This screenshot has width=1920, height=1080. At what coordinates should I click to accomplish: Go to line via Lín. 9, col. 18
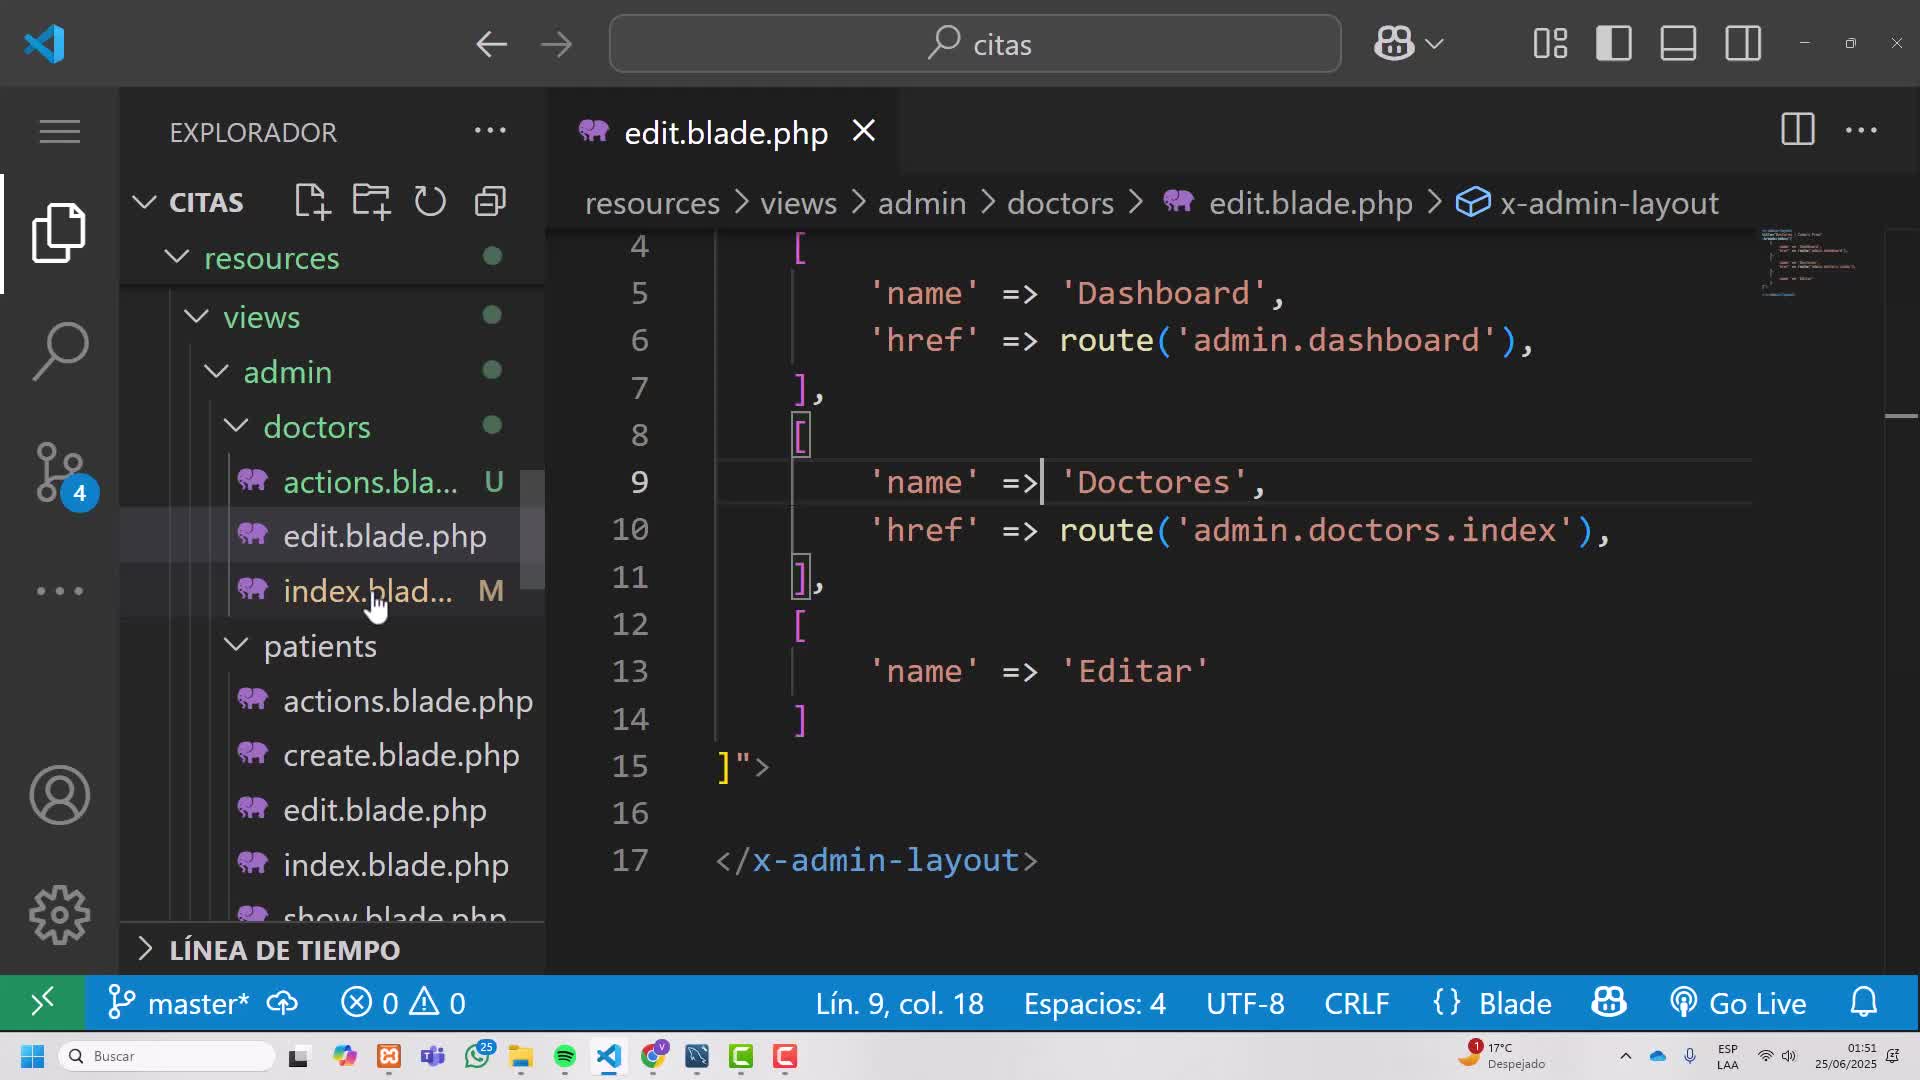(899, 1003)
